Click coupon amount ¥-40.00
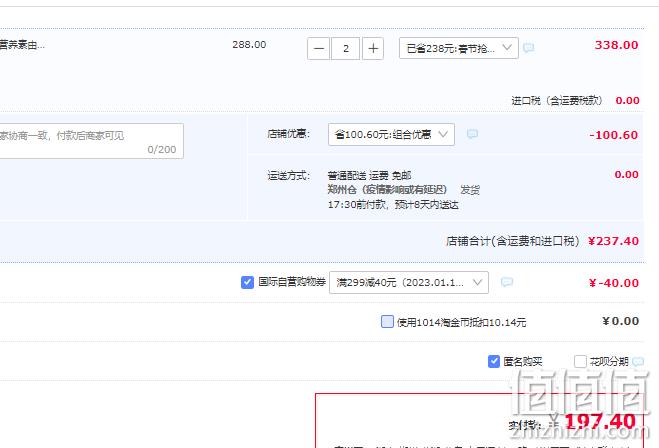The height and width of the screenshot is (448, 659). [614, 283]
